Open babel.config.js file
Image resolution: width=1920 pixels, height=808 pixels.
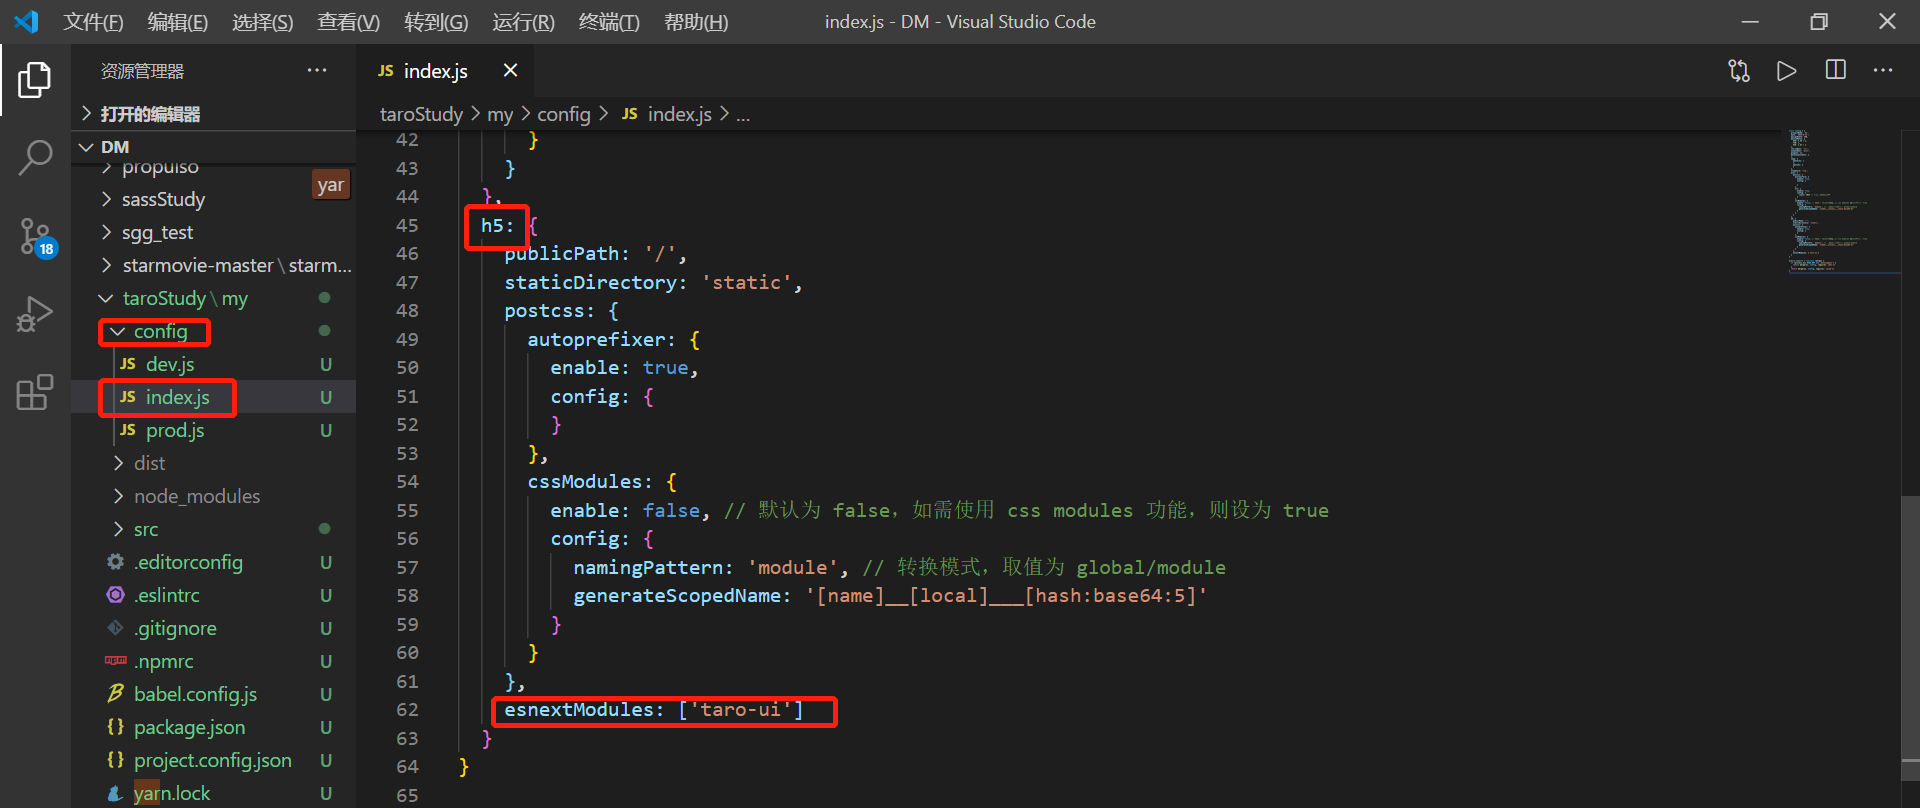(213, 694)
